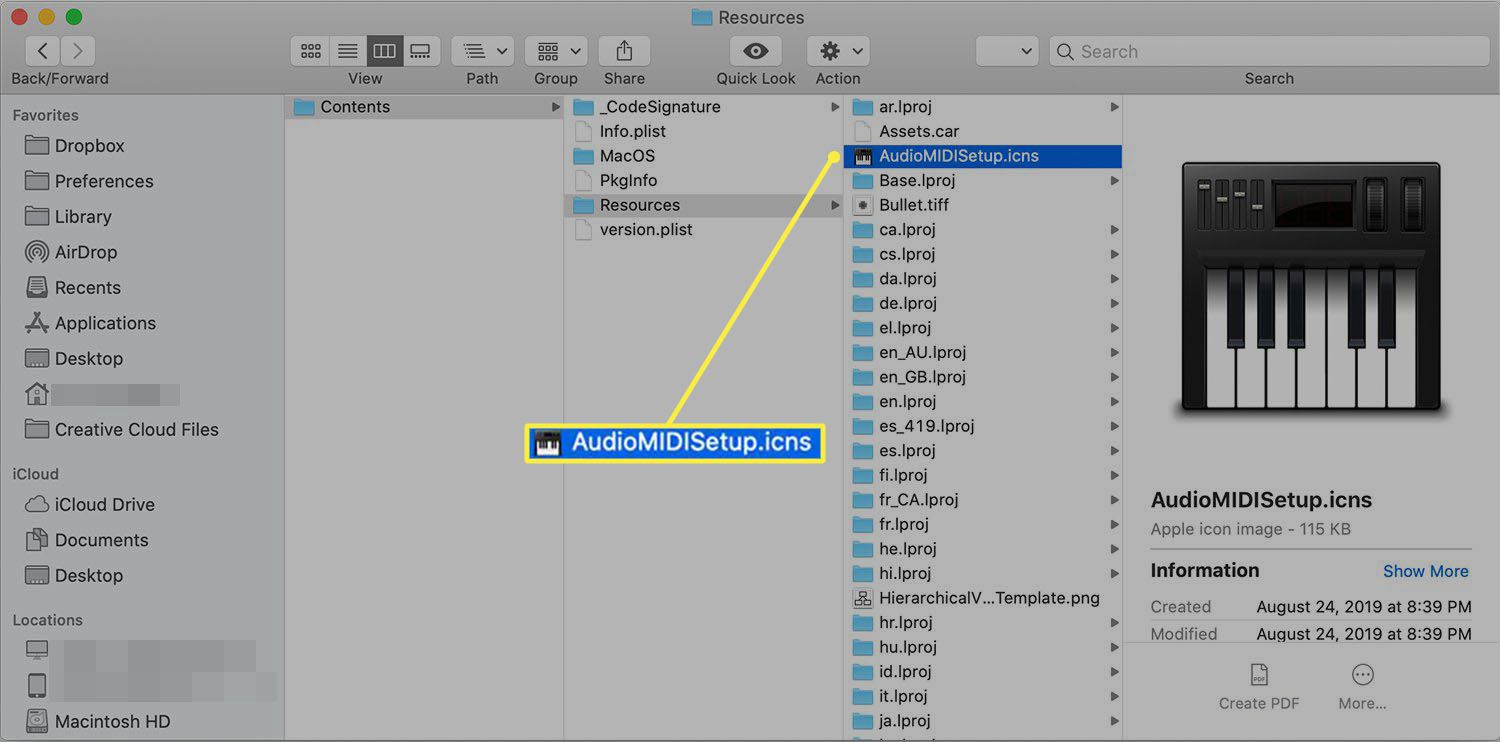1500x742 pixels.
Task: Open Desktop under iCloud
Action: point(74,576)
